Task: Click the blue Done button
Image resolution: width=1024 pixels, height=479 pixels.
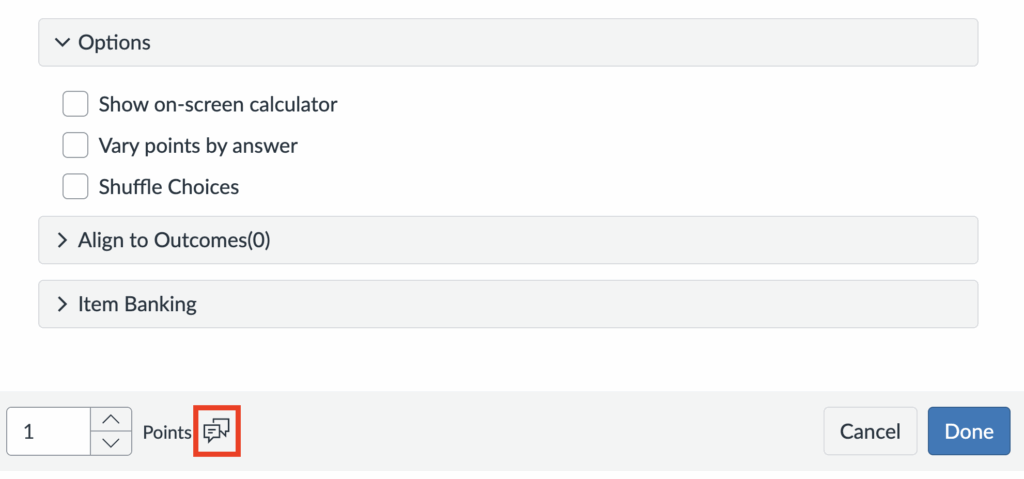Action: pos(968,431)
